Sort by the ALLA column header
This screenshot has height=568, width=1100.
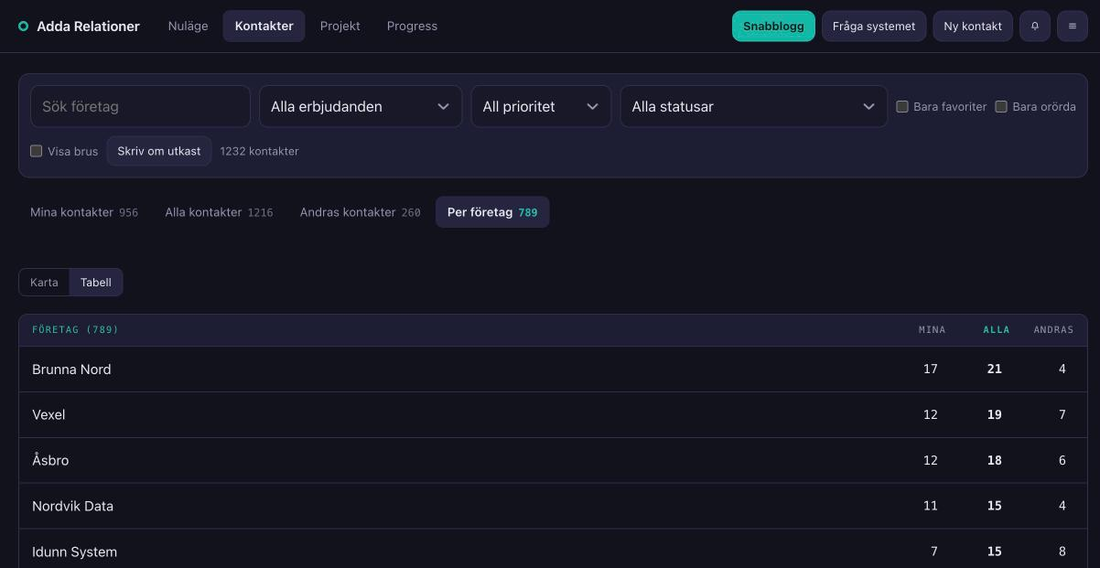996,330
